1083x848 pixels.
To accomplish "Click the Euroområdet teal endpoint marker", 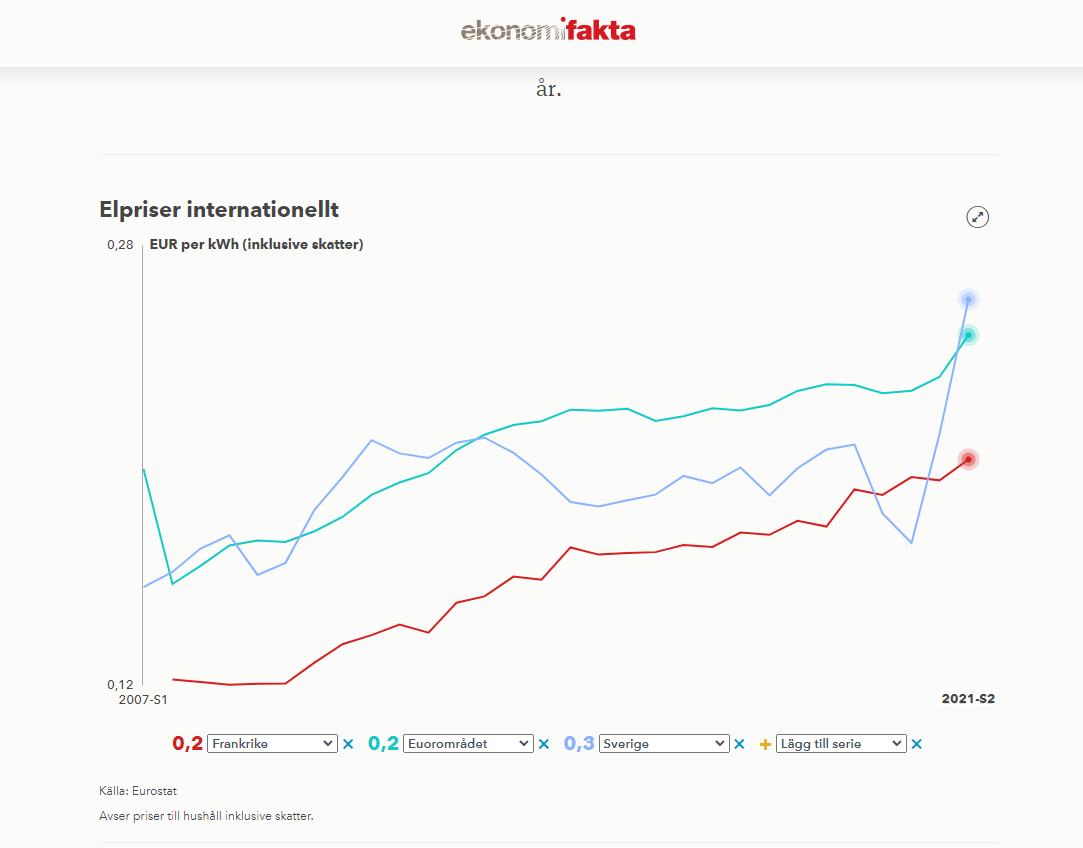I will [968, 335].
